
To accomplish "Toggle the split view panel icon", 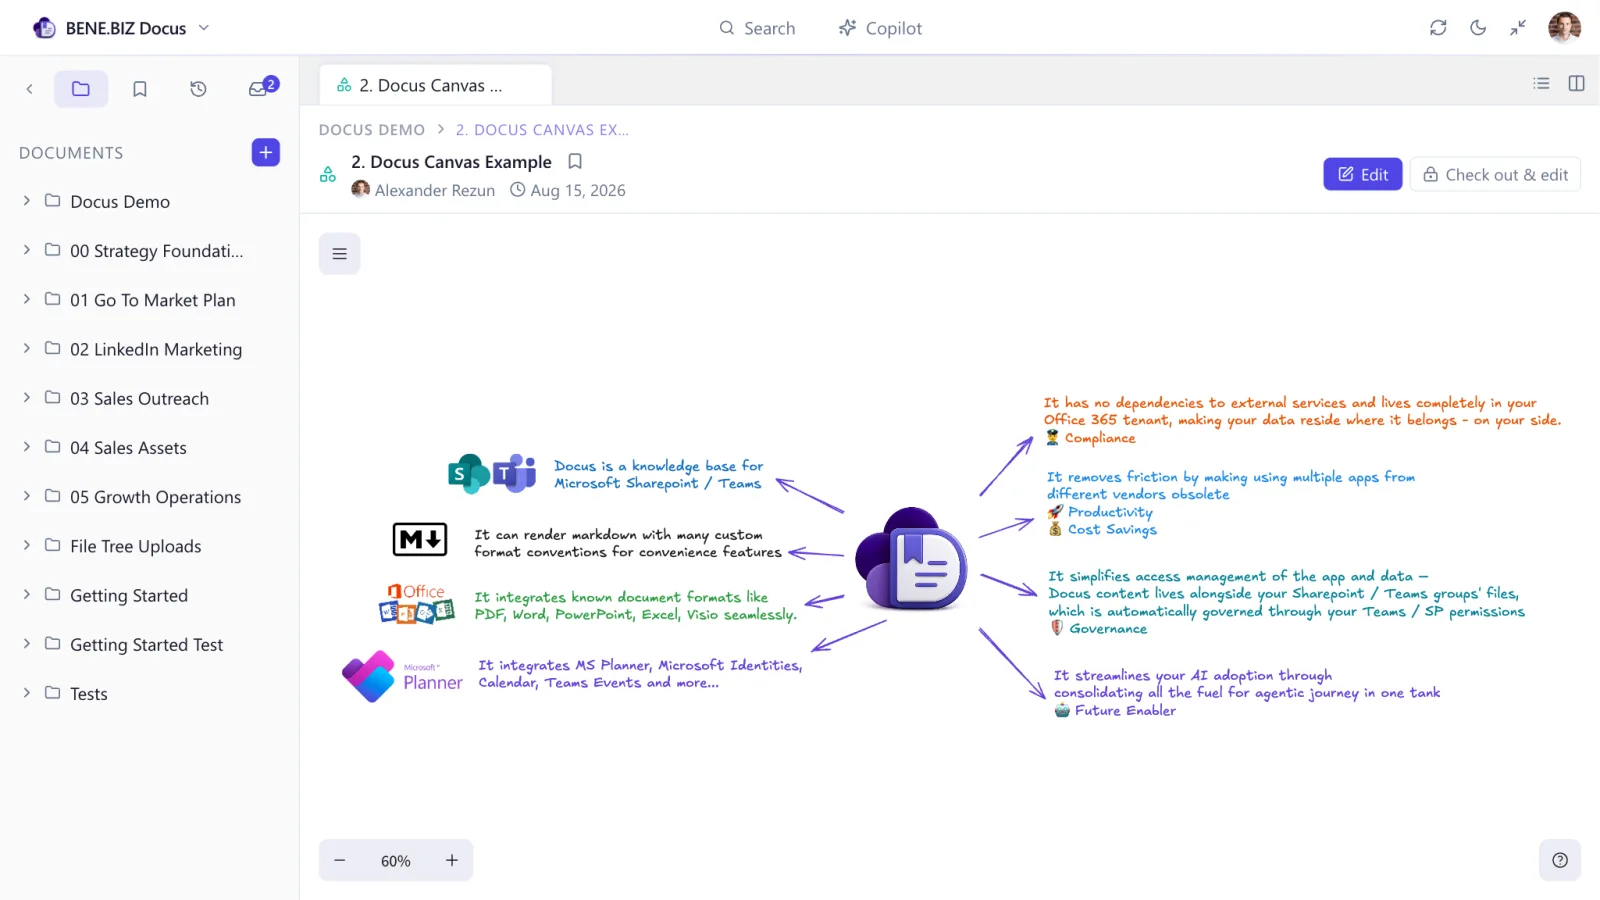I will click(x=1576, y=83).
